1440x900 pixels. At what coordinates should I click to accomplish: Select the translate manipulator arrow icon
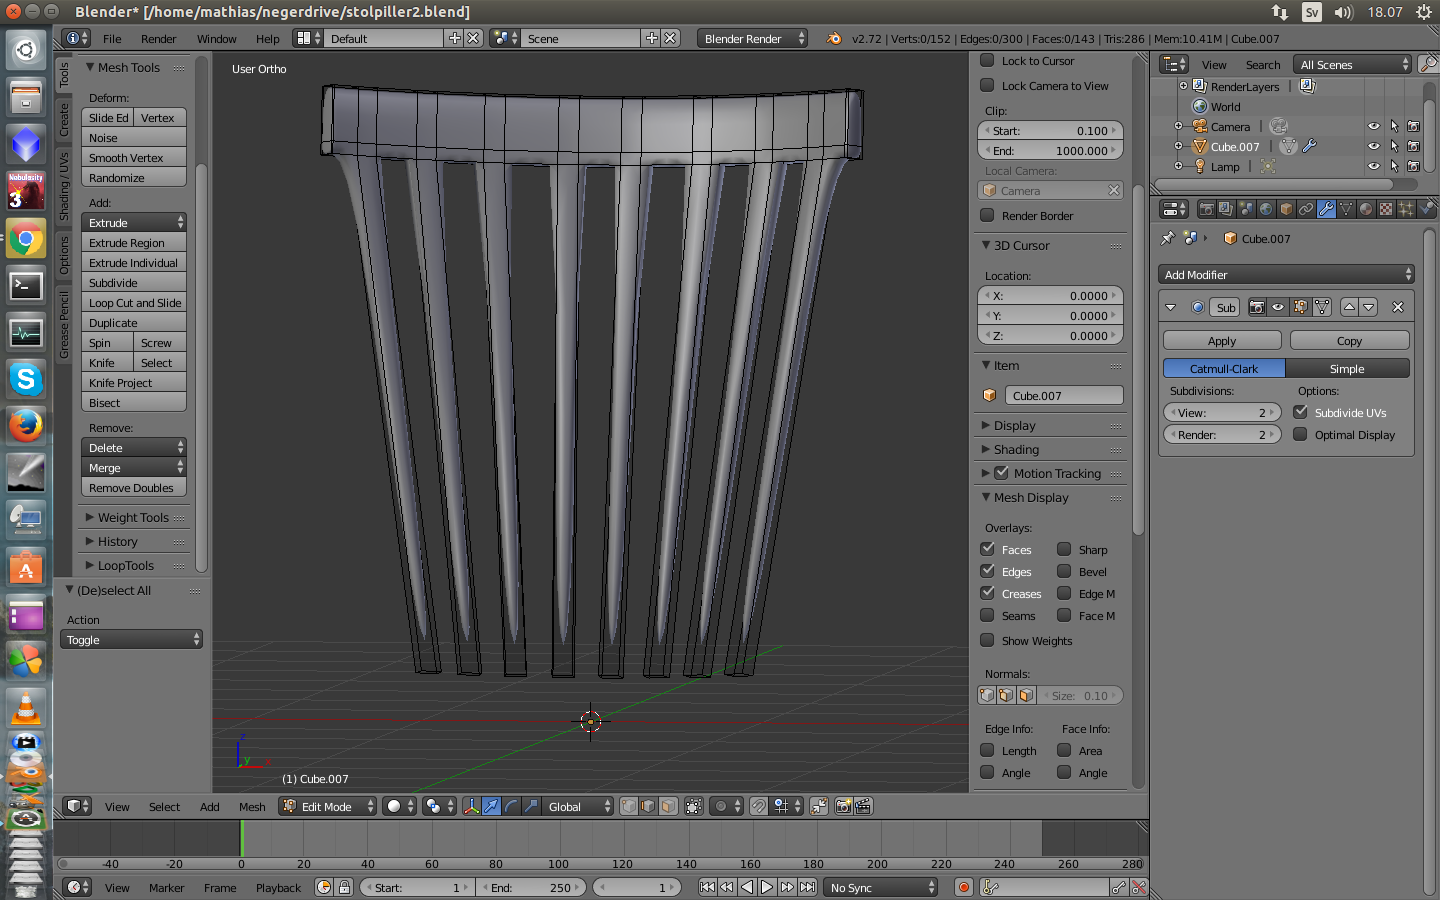tap(491, 806)
